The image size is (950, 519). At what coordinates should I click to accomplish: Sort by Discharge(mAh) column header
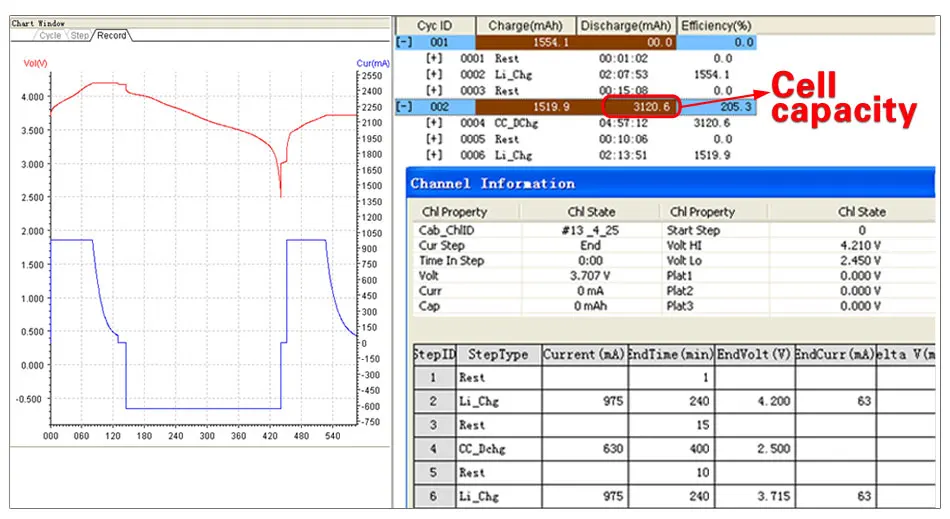click(x=626, y=26)
